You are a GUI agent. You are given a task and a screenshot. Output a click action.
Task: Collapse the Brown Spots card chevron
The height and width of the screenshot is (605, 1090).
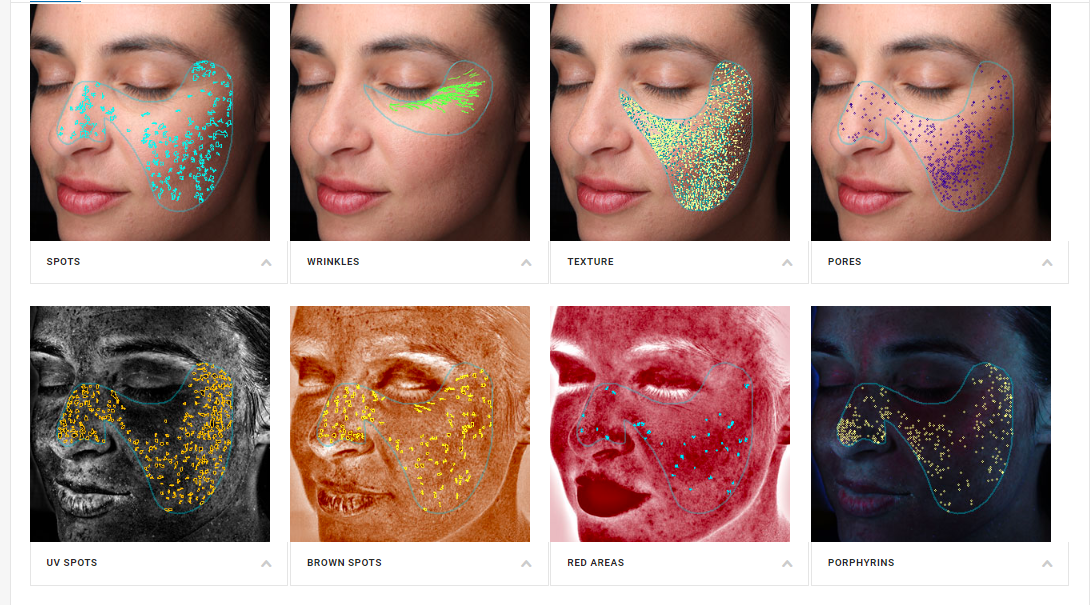pyautogui.click(x=526, y=564)
